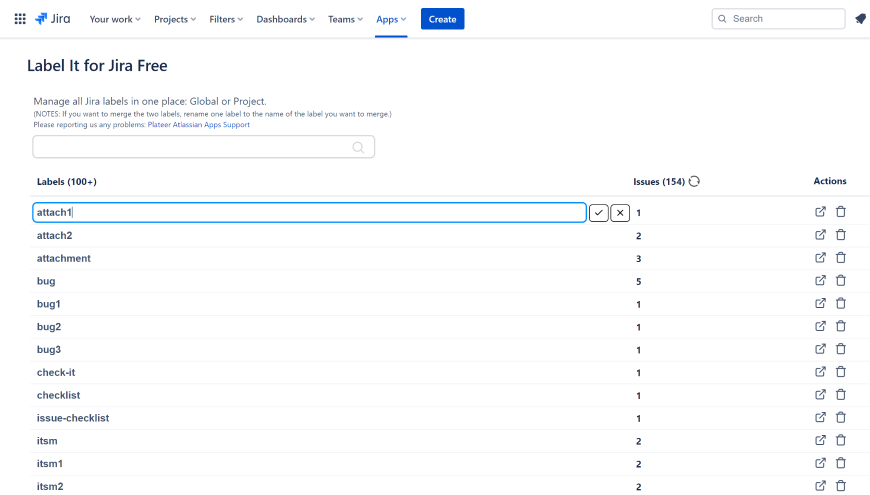Click the Create button
Image resolution: width=870 pixels, height=495 pixels.
442,19
